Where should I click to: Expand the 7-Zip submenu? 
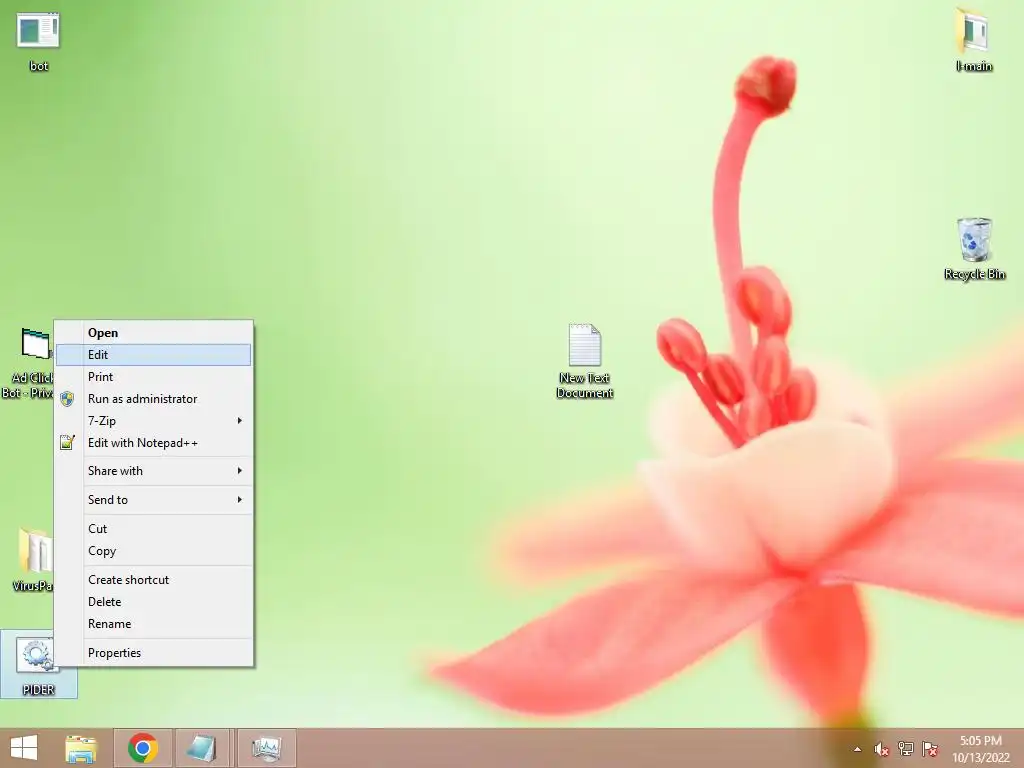(153, 421)
